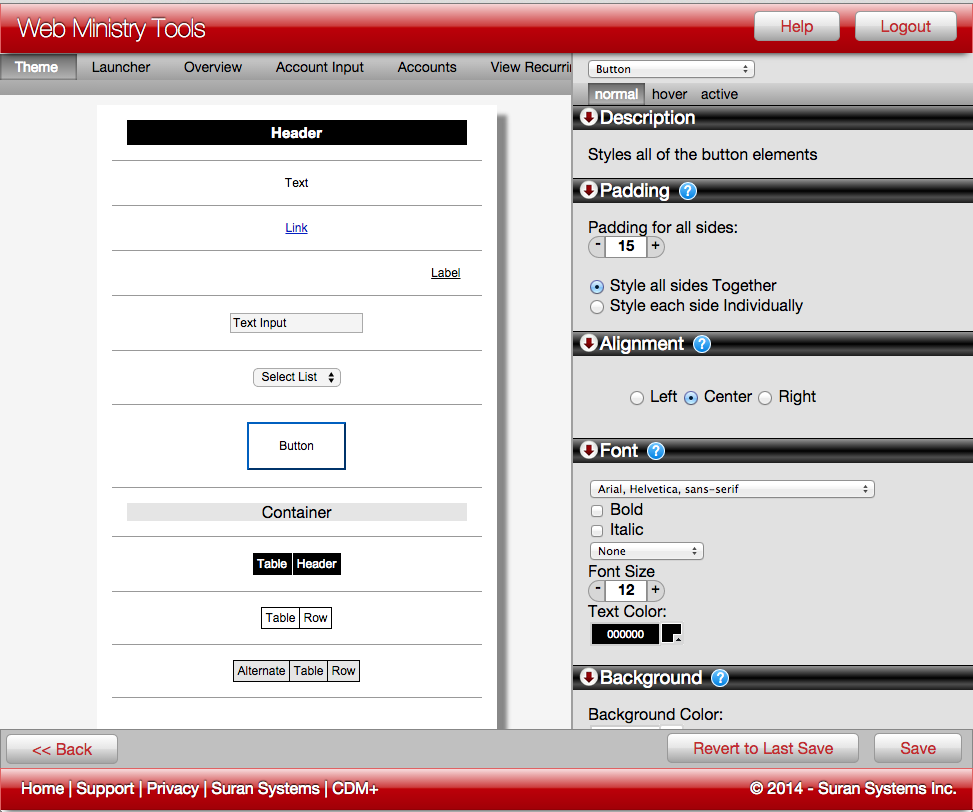Viewport: 973px width, 812px height.
Task: Collapse the Background section arrow icon
Action: (x=589, y=678)
